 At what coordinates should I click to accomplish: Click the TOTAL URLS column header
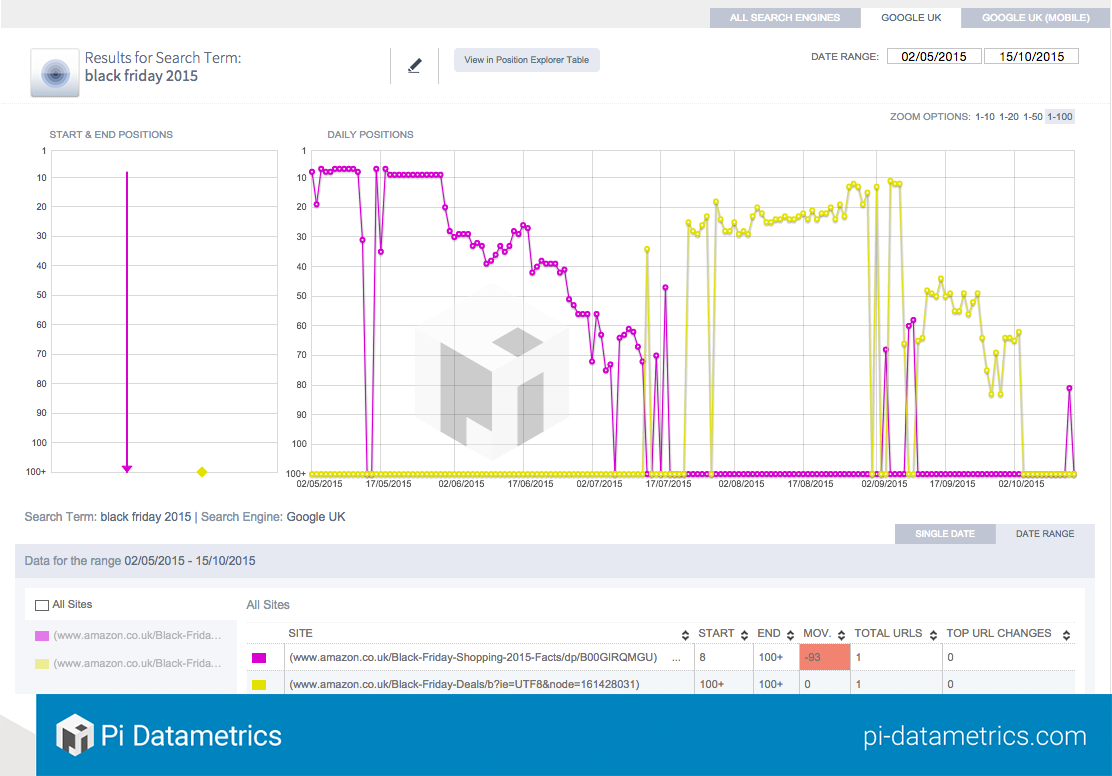(x=888, y=633)
